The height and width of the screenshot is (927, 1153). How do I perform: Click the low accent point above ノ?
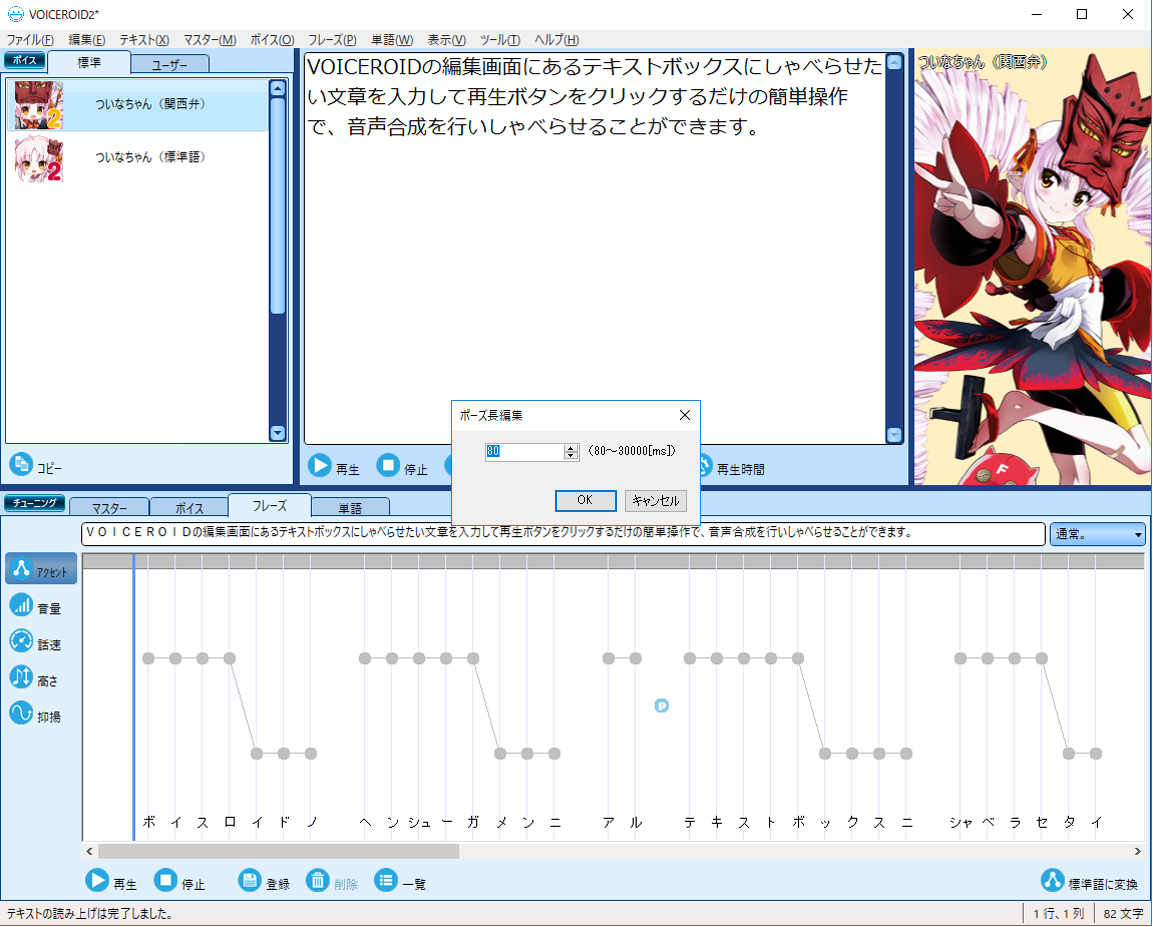(x=311, y=754)
